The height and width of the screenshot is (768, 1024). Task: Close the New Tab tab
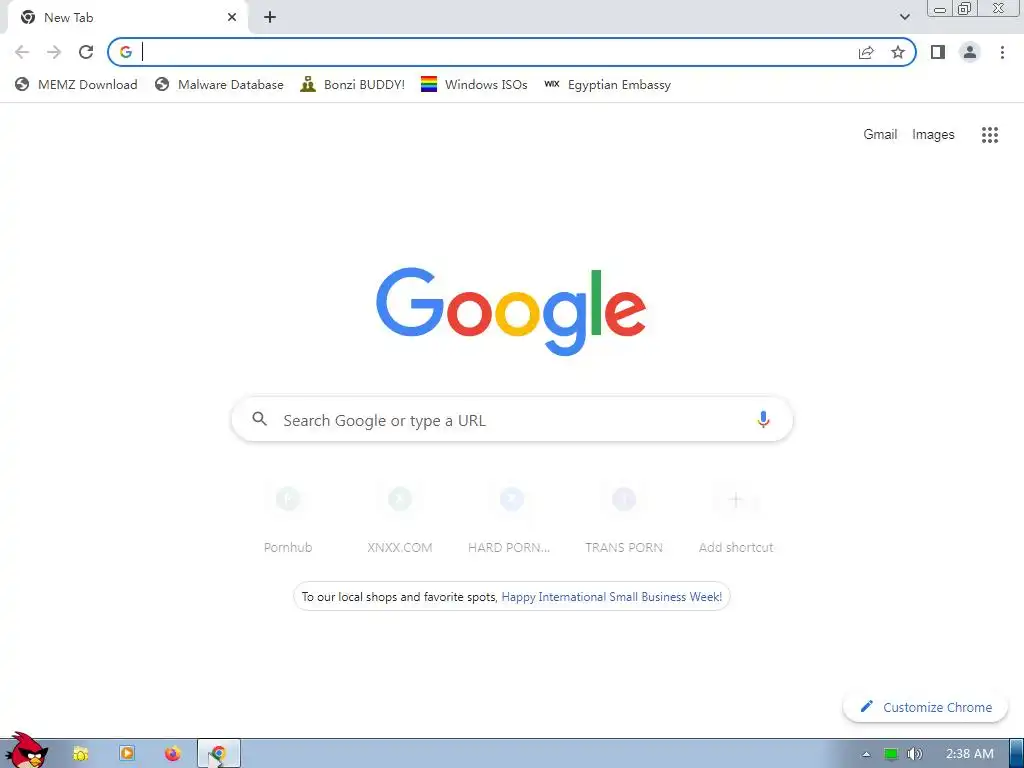232,18
